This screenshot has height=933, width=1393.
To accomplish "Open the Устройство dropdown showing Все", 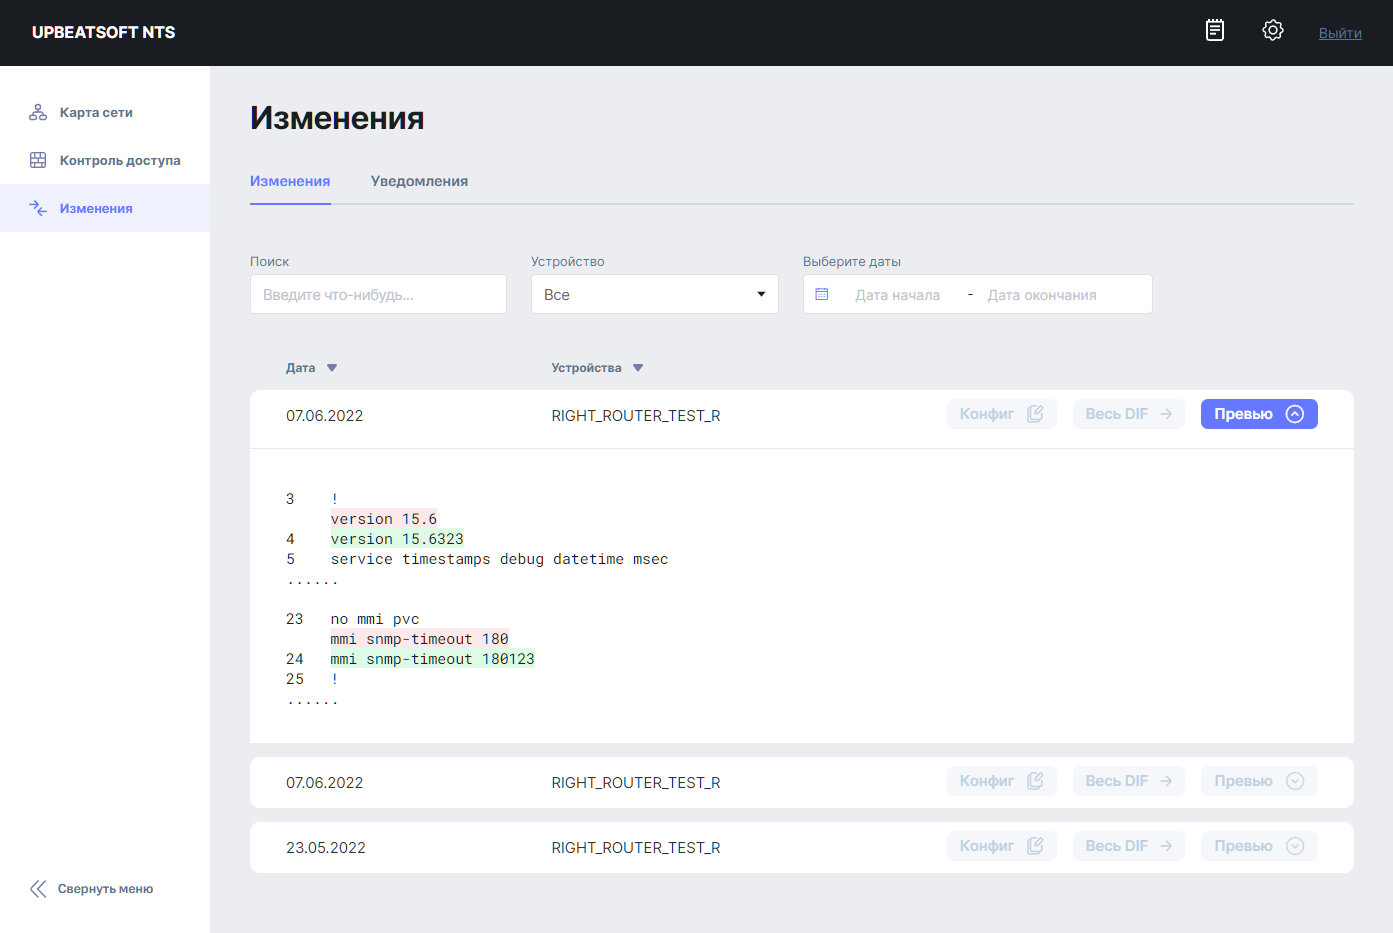I will (x=655, y=294).
